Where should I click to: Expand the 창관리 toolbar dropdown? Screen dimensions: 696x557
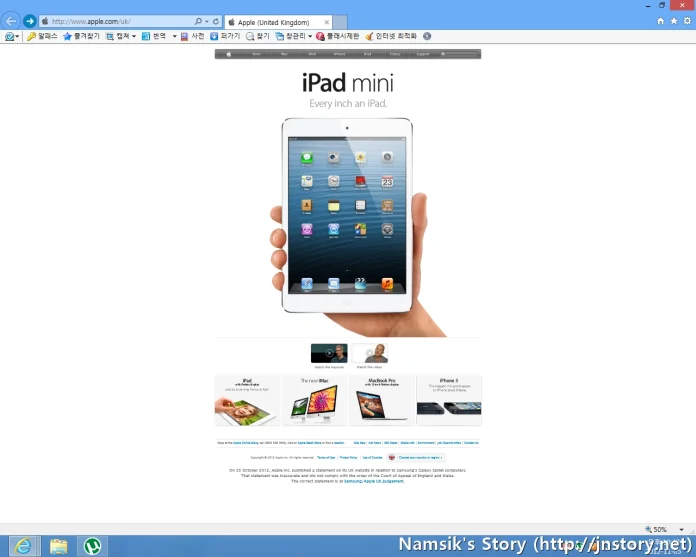pyautogui.click(x=310, y=36)
